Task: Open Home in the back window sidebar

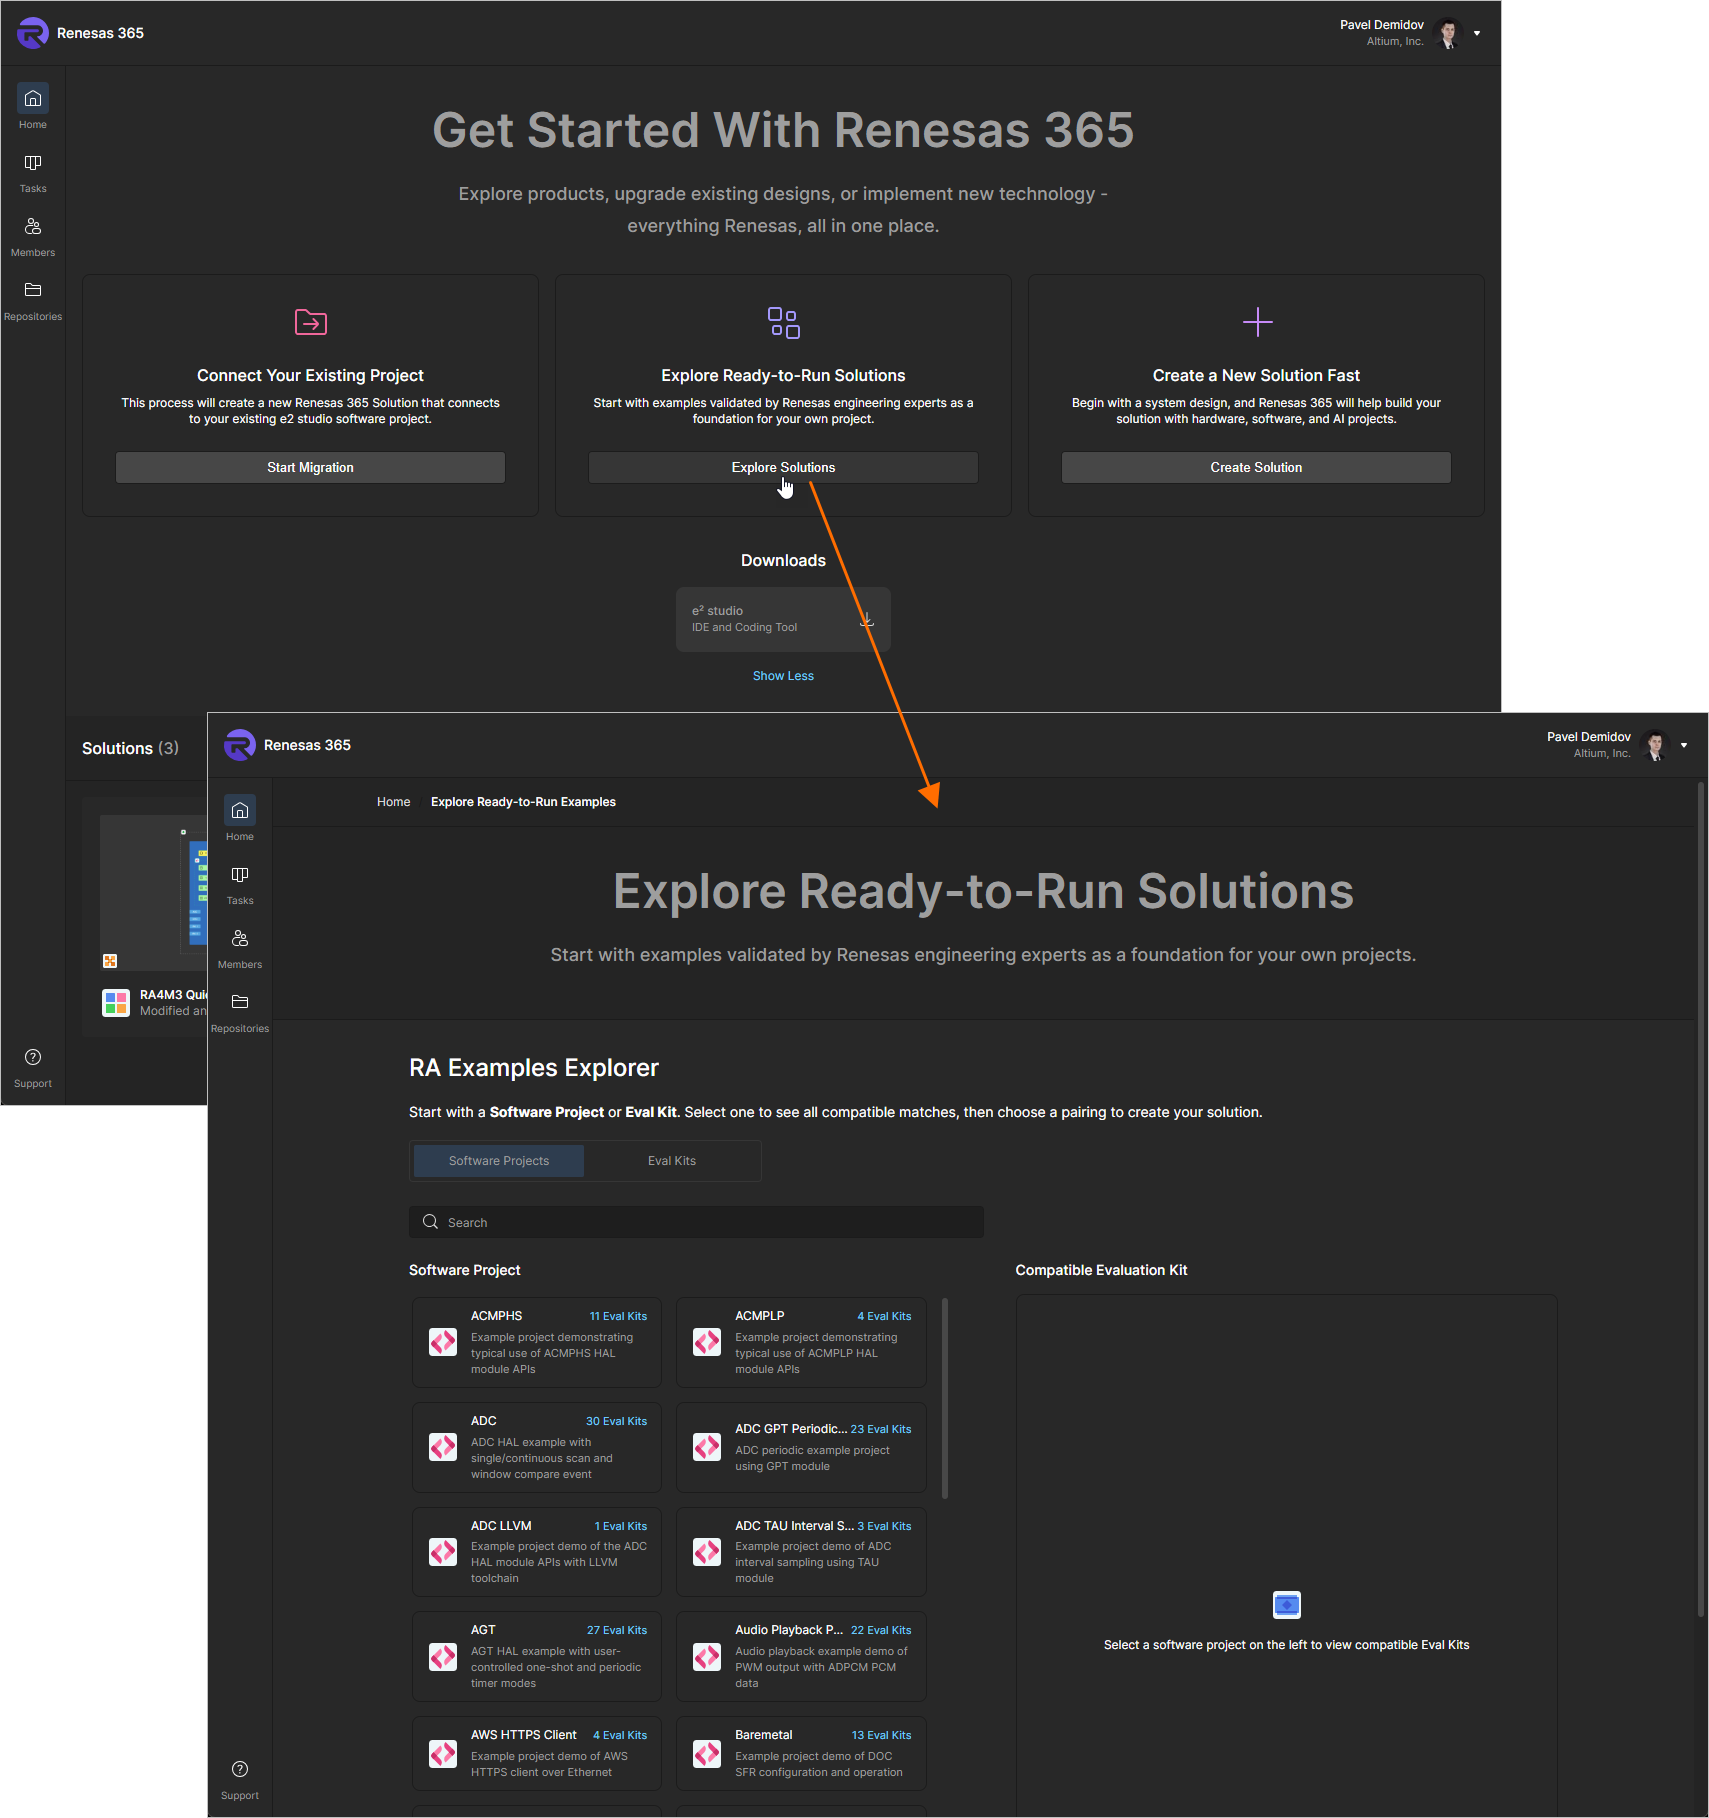Action: (33, 107)
